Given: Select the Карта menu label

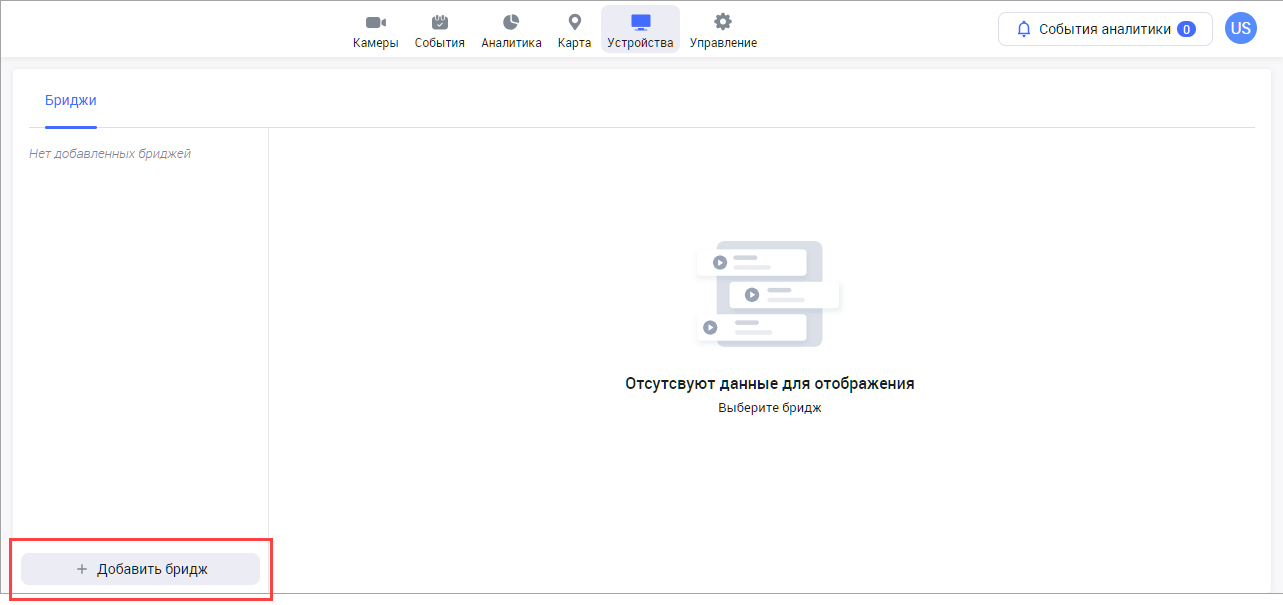Looking at the screenshot, I should point(574,43).
